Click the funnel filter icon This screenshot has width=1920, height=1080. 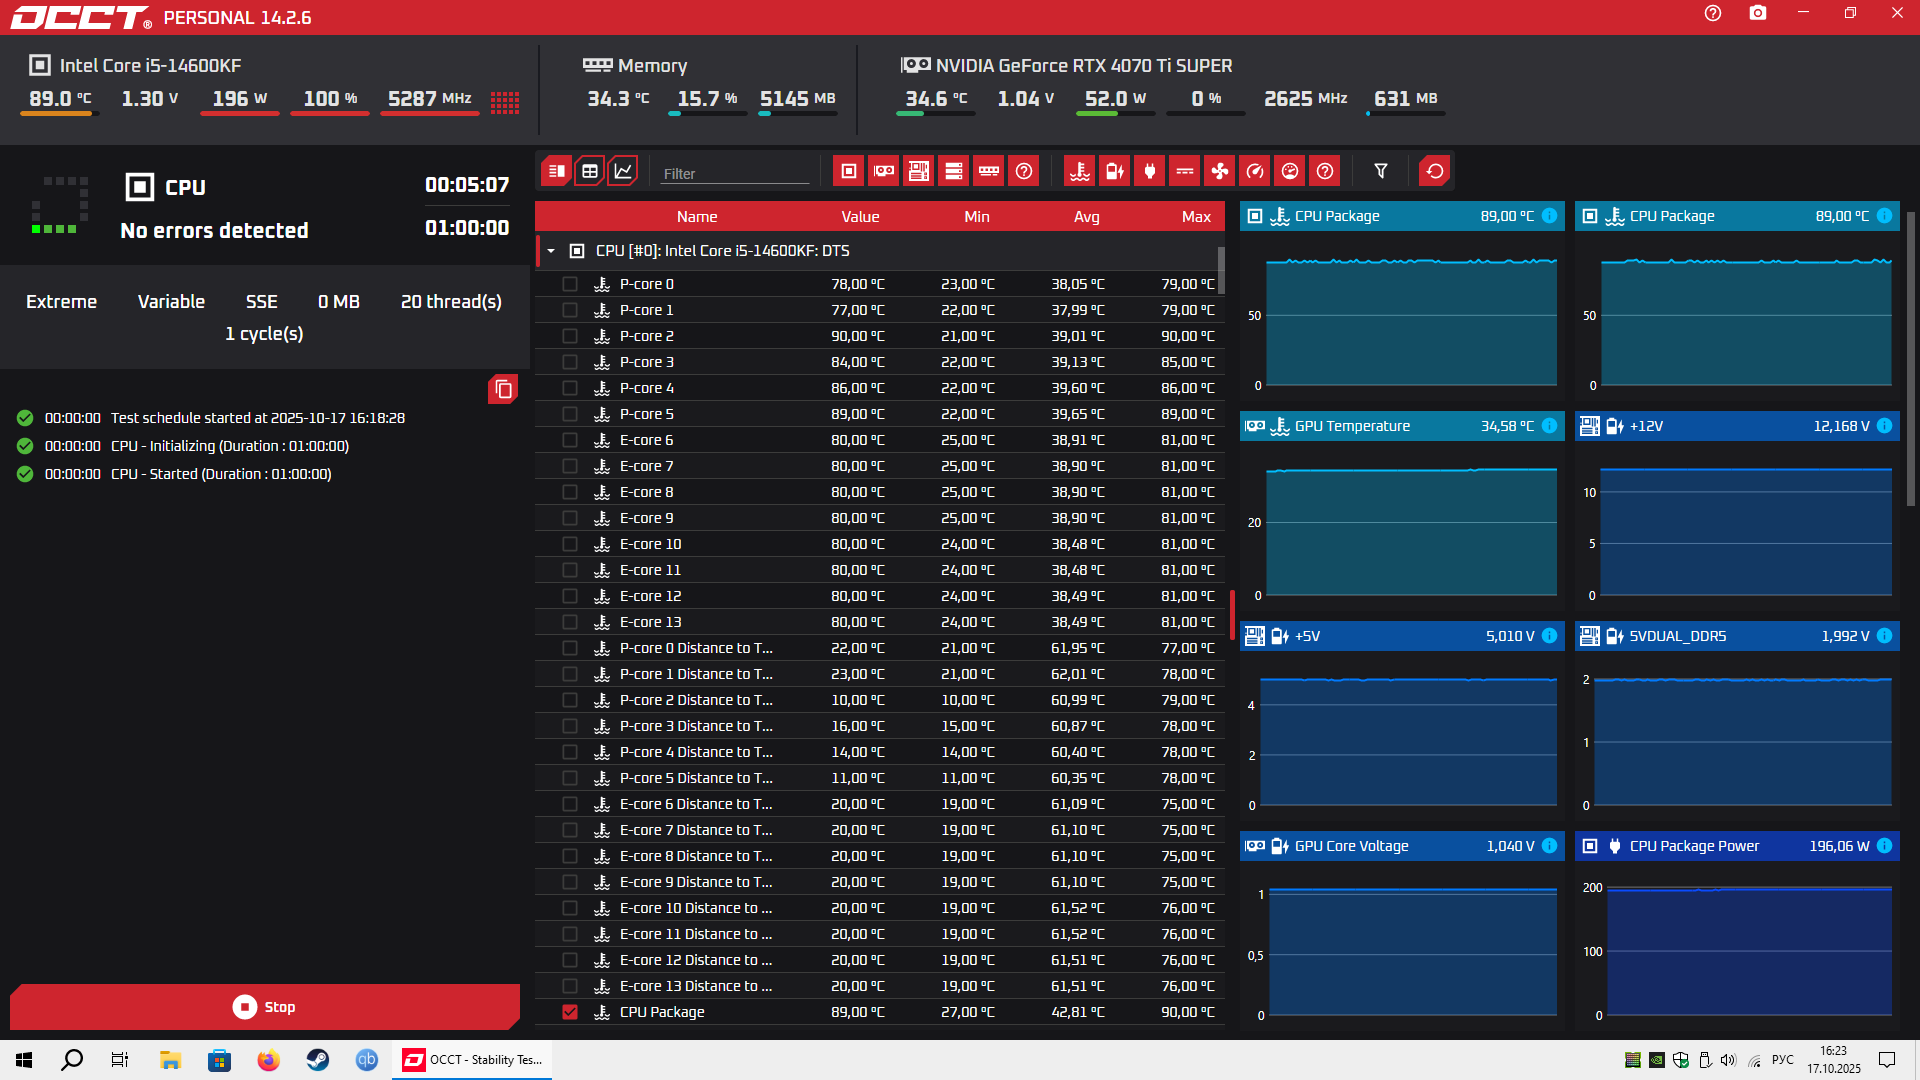tap(1381, 171)
